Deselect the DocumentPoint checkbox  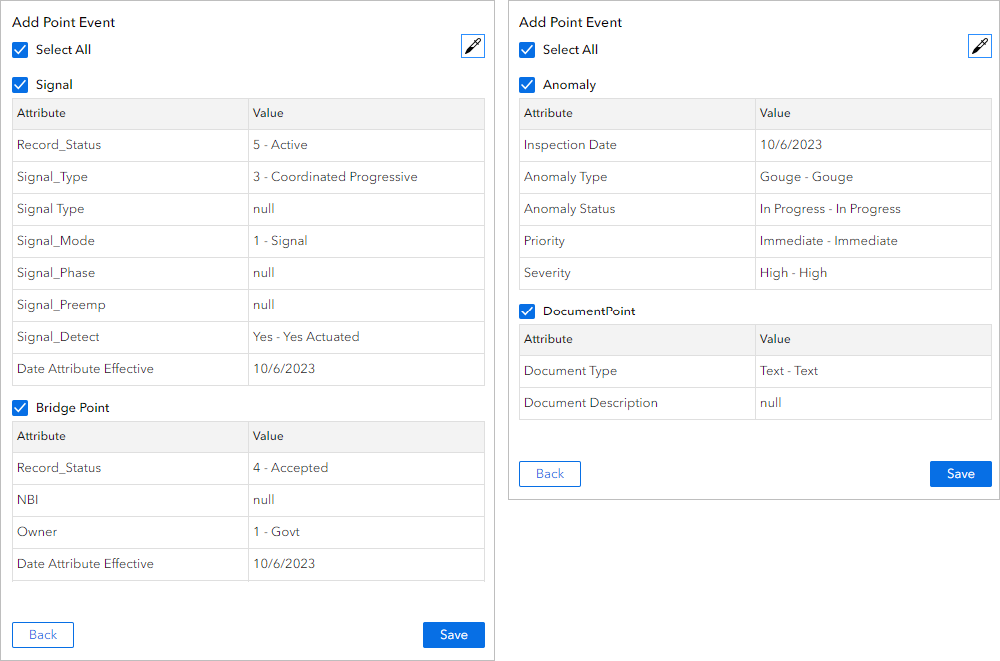[x=527, y=311]
